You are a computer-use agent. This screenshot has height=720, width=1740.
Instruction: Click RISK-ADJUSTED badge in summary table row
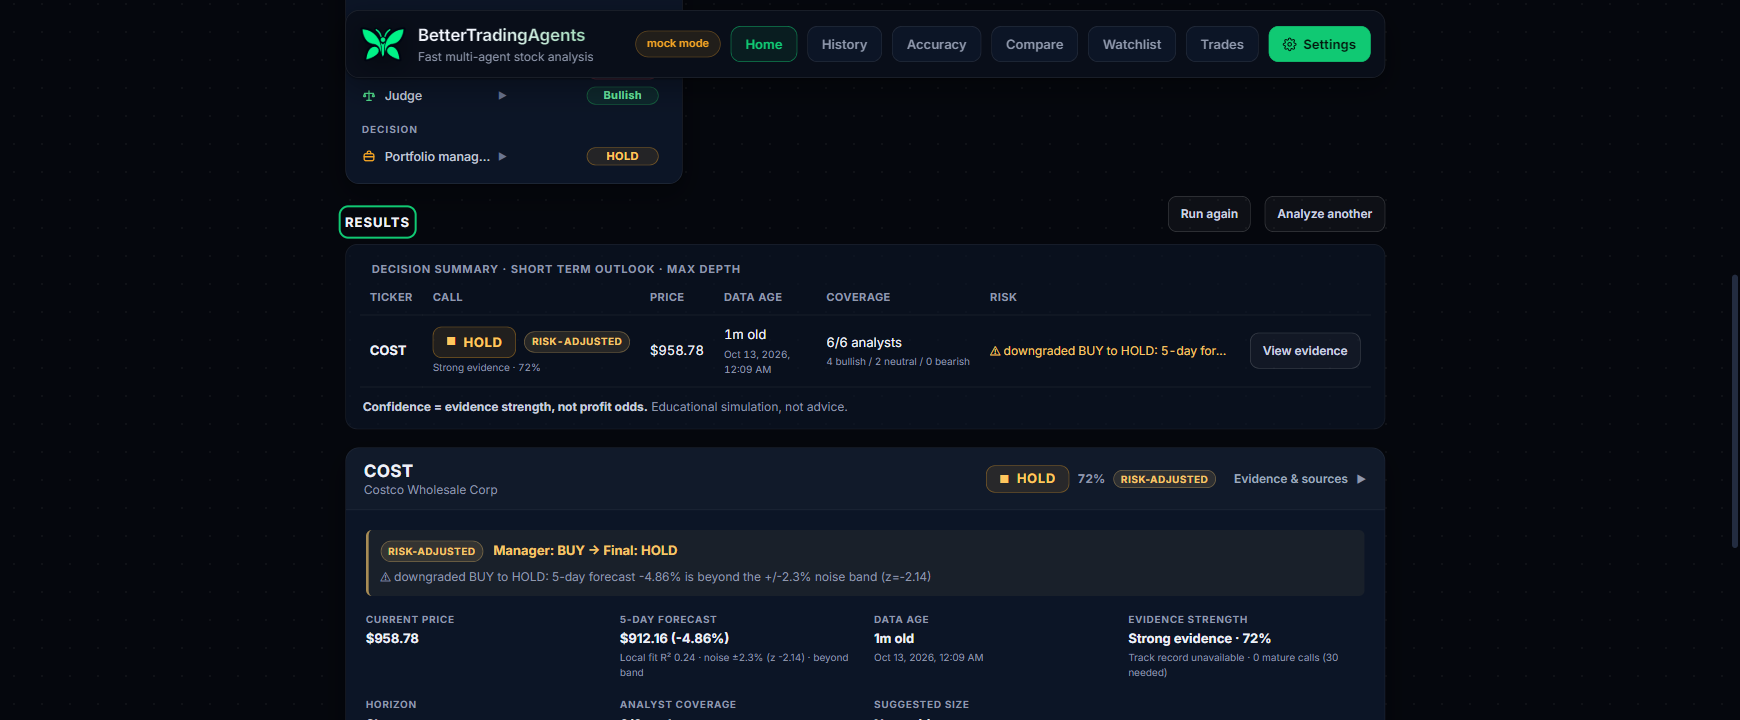coord(577,342)
